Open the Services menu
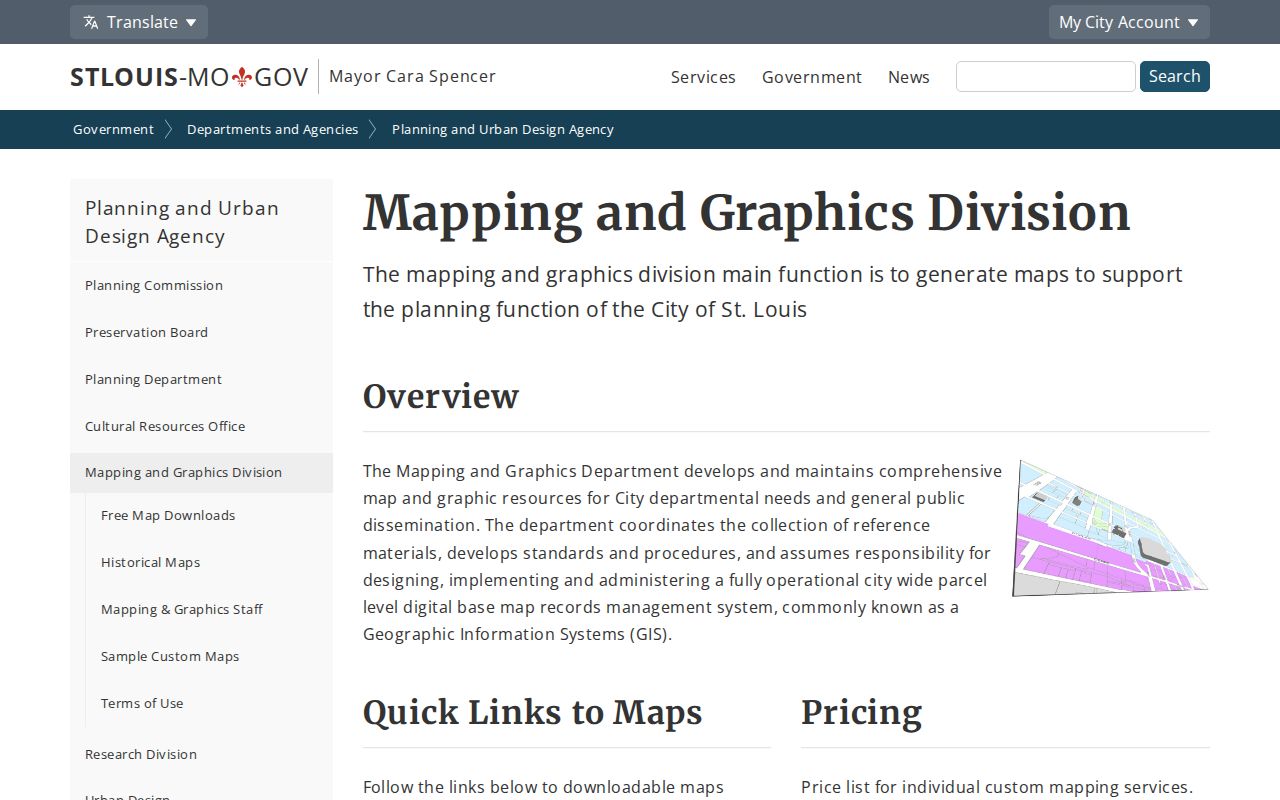The width and height of the screenshot is (1280, 800). [703, 77]
